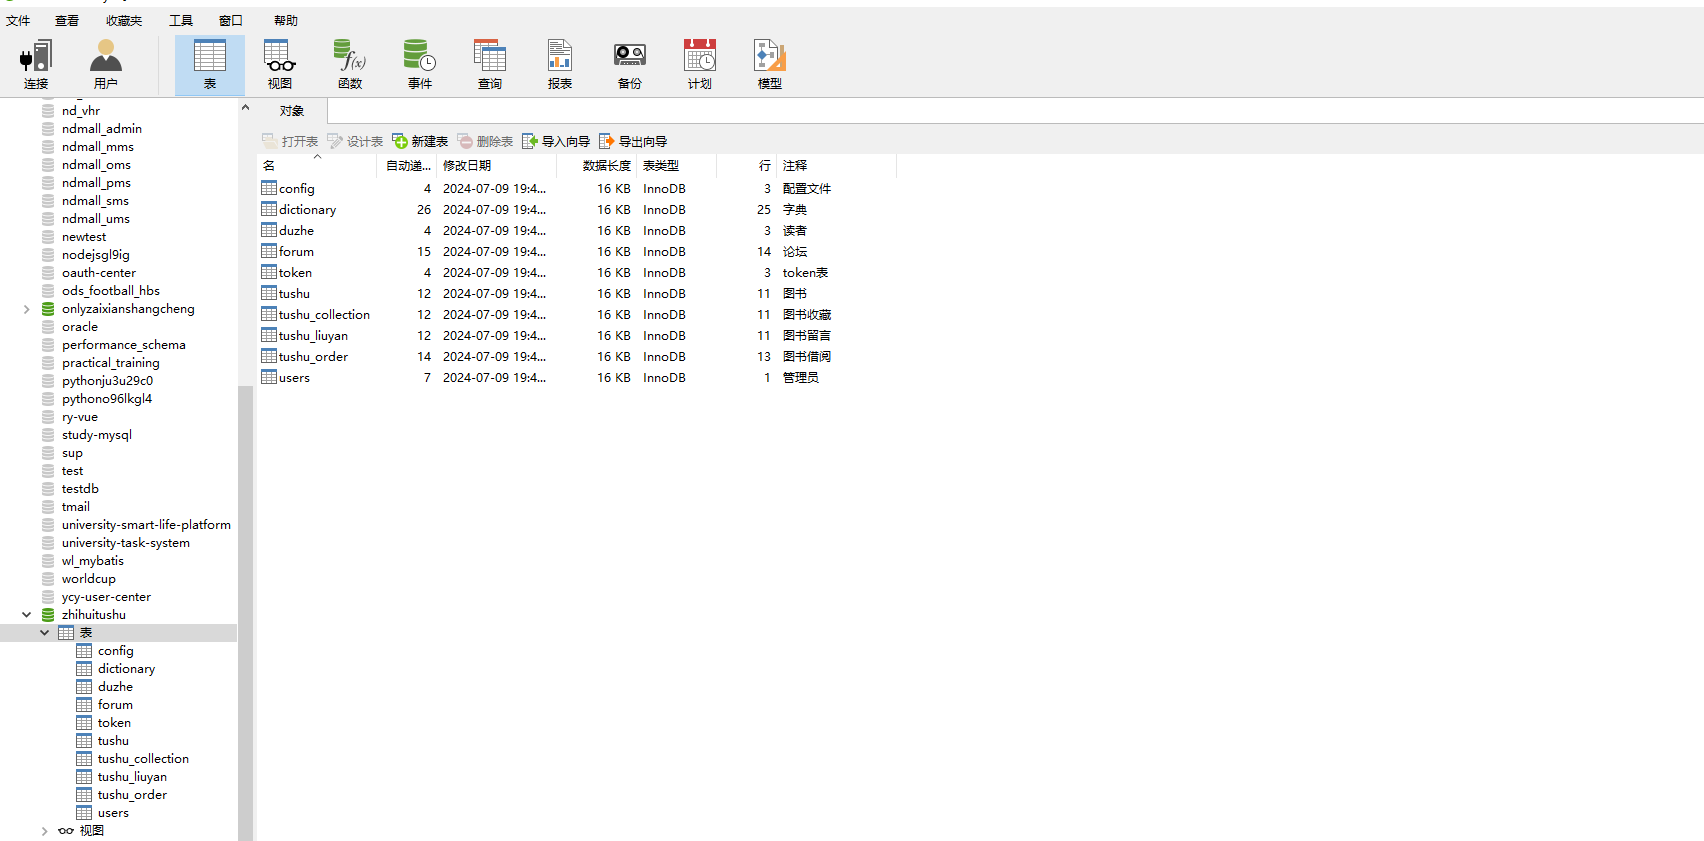
Task: Click the sidebar scroll-up arrow
Action: (x=245, y=107)
